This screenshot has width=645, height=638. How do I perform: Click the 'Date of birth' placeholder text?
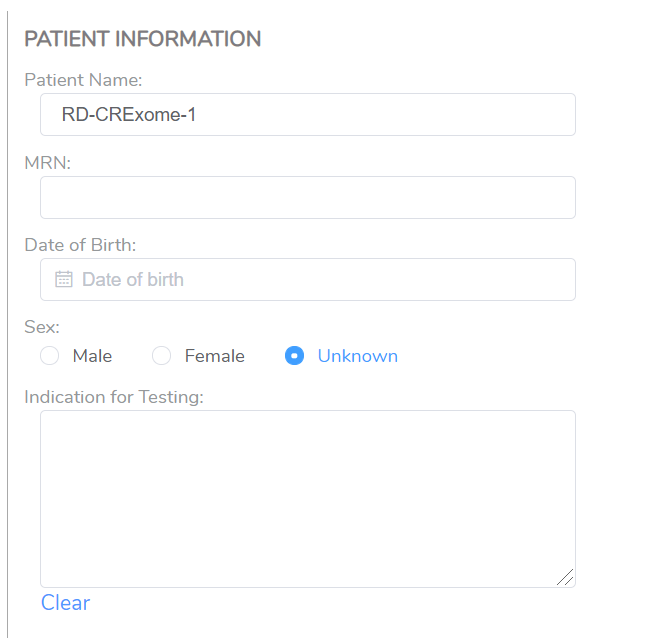133,279
